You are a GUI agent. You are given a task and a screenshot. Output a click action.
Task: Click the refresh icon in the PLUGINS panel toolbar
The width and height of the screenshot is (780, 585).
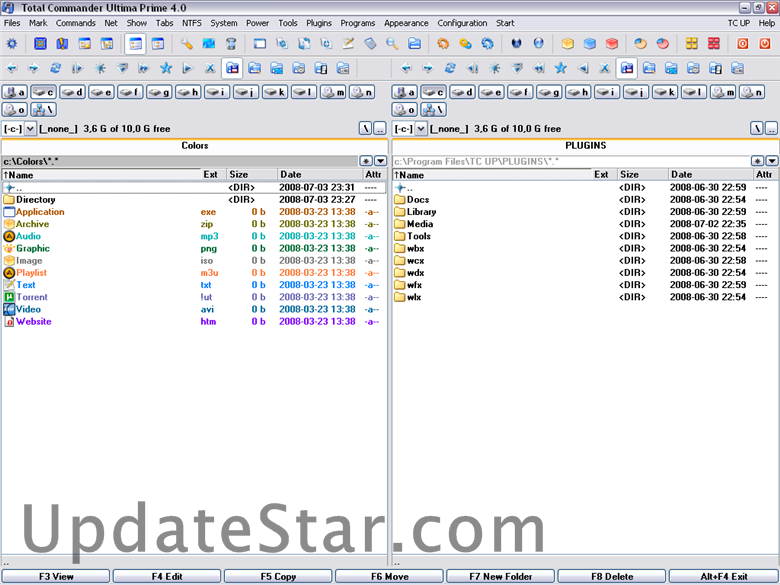450,68
